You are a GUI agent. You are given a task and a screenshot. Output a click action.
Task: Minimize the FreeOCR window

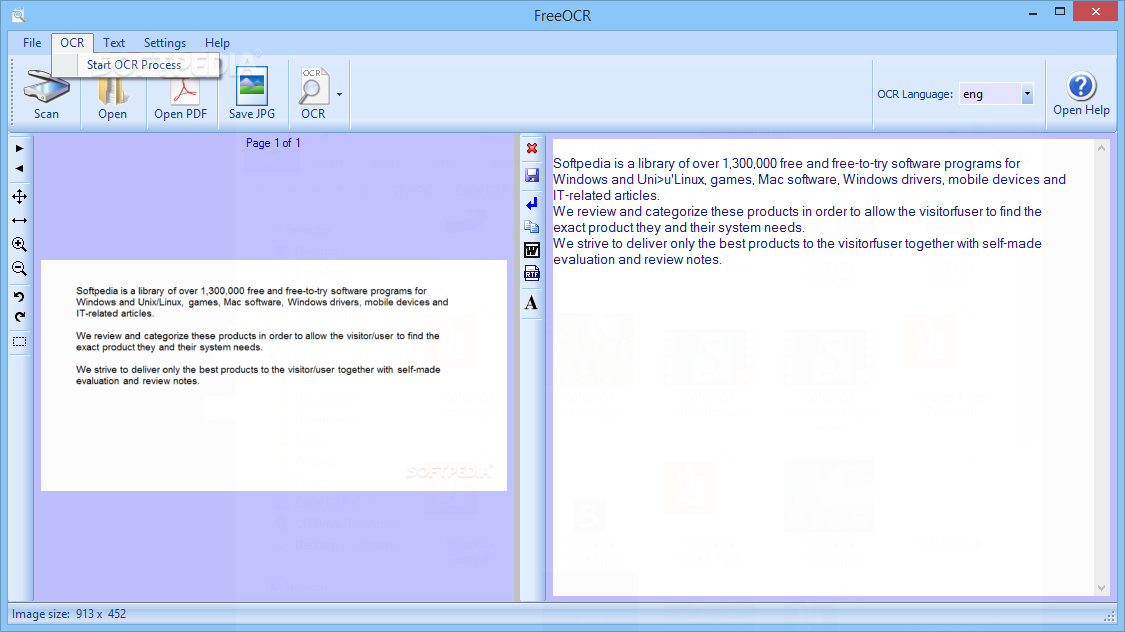coord(1033,13)
